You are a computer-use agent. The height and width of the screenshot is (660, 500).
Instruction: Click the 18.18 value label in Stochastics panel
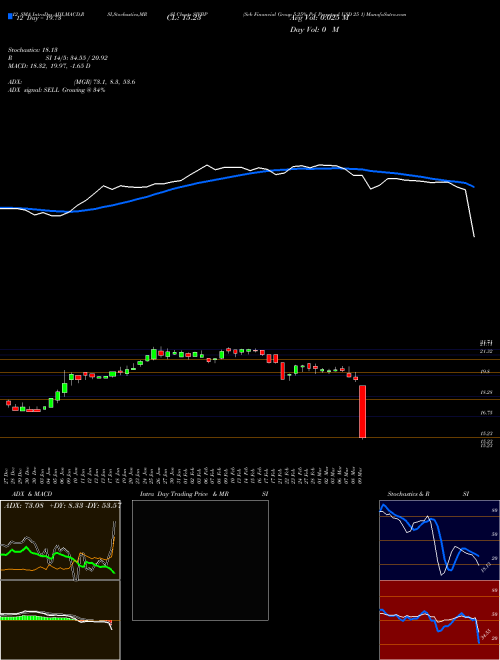(x=486, y=567)
